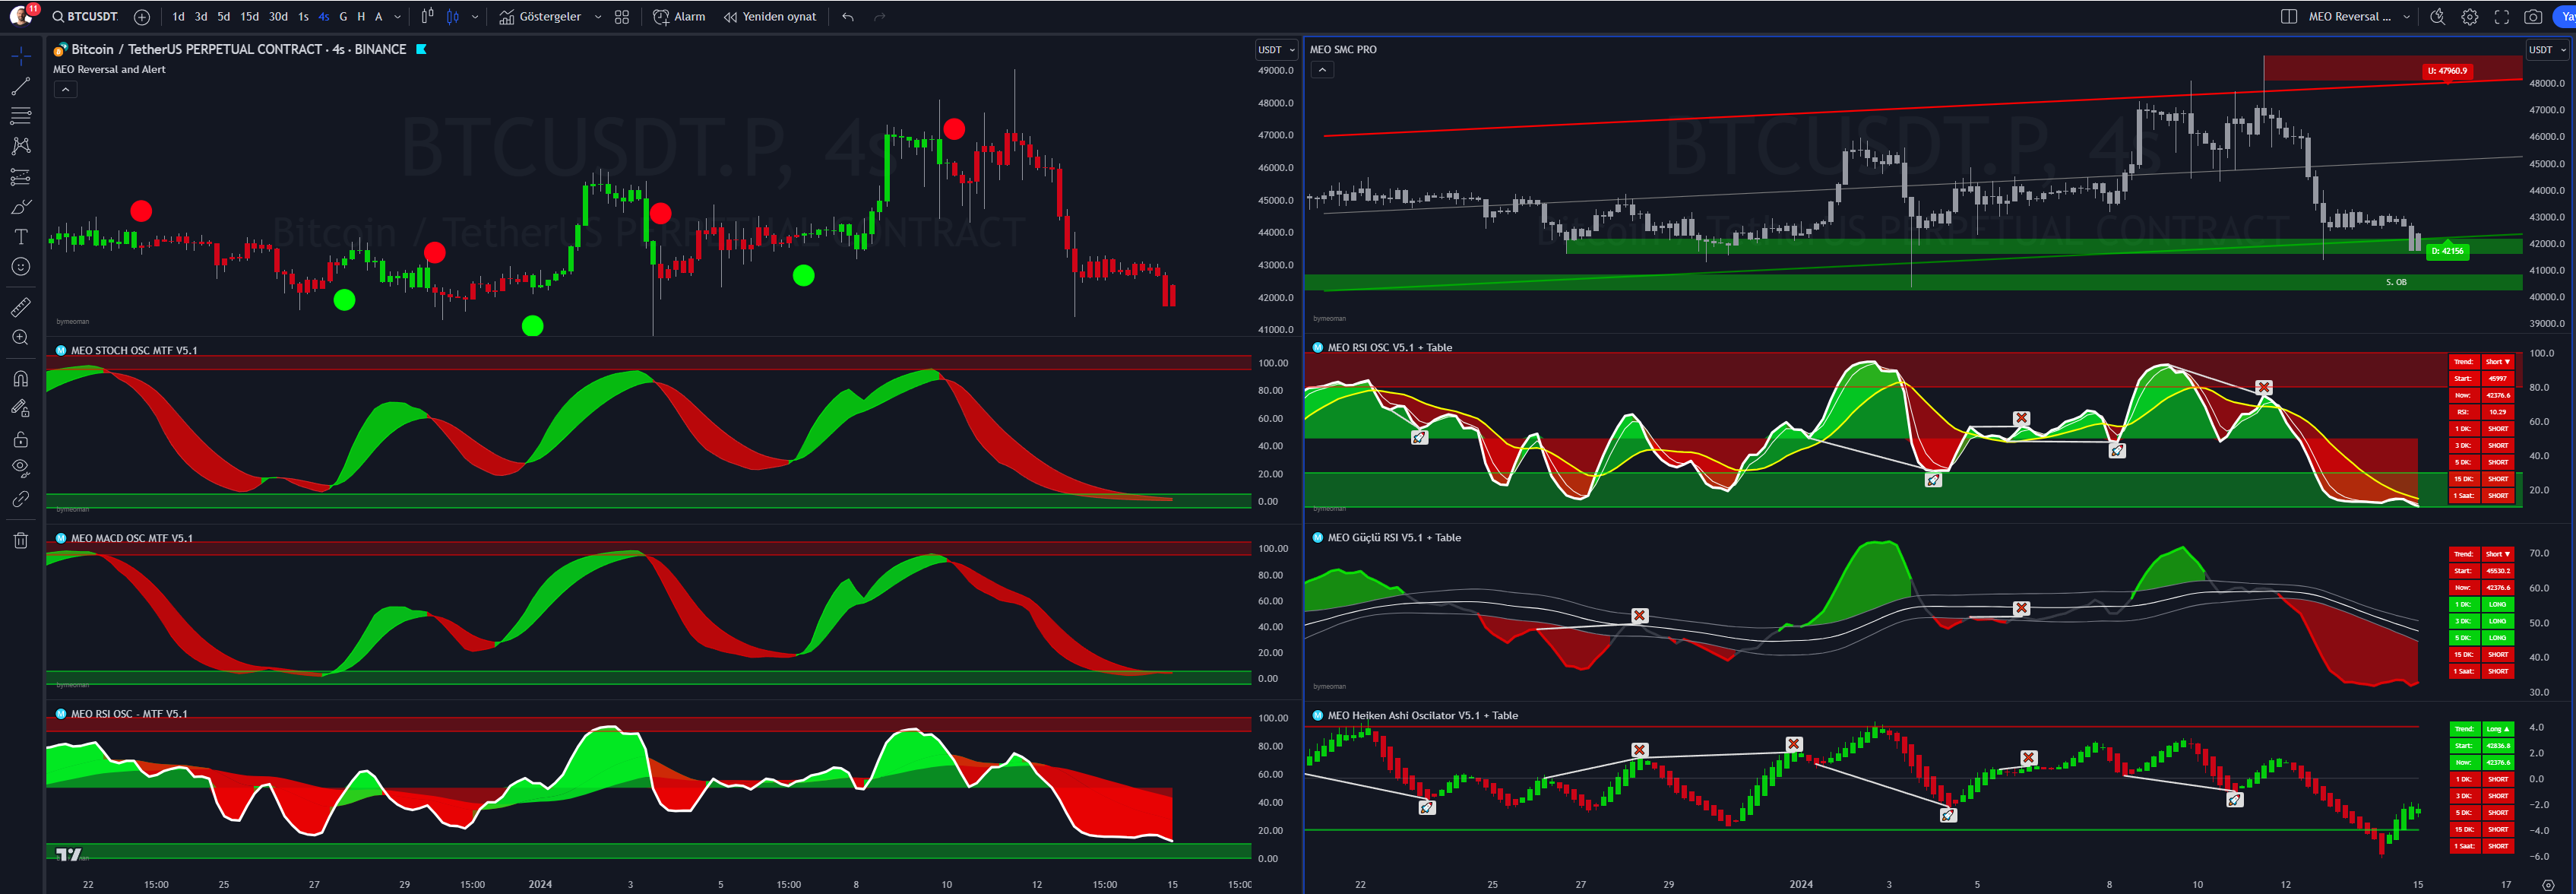Select the Fibonacci retracement tool
This screenshot has width=2576, height=894.
point(20,116)
